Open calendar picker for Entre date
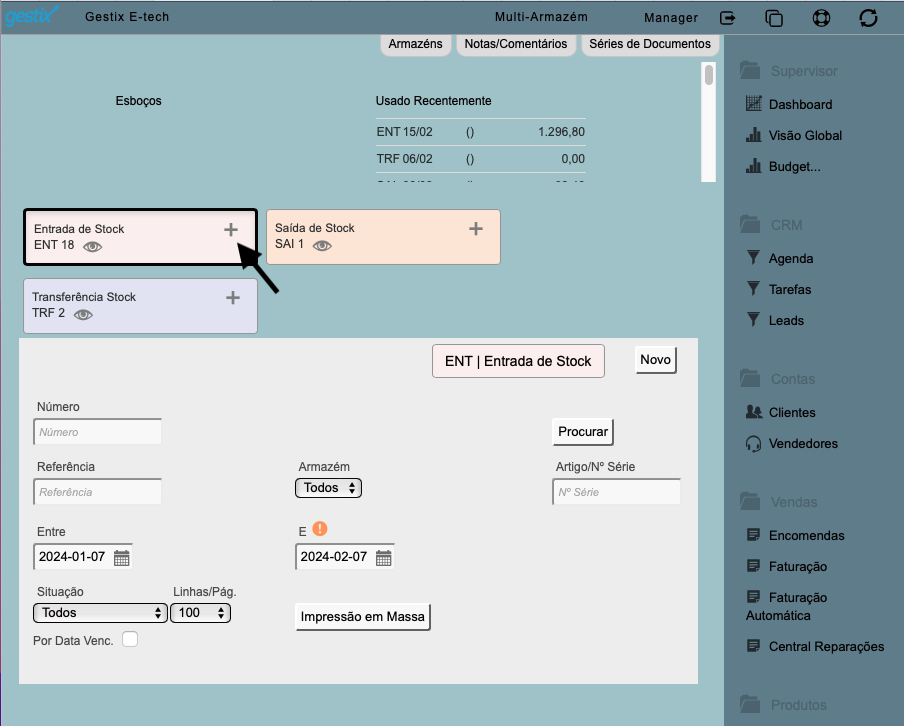904x726 pixels. 122,558
